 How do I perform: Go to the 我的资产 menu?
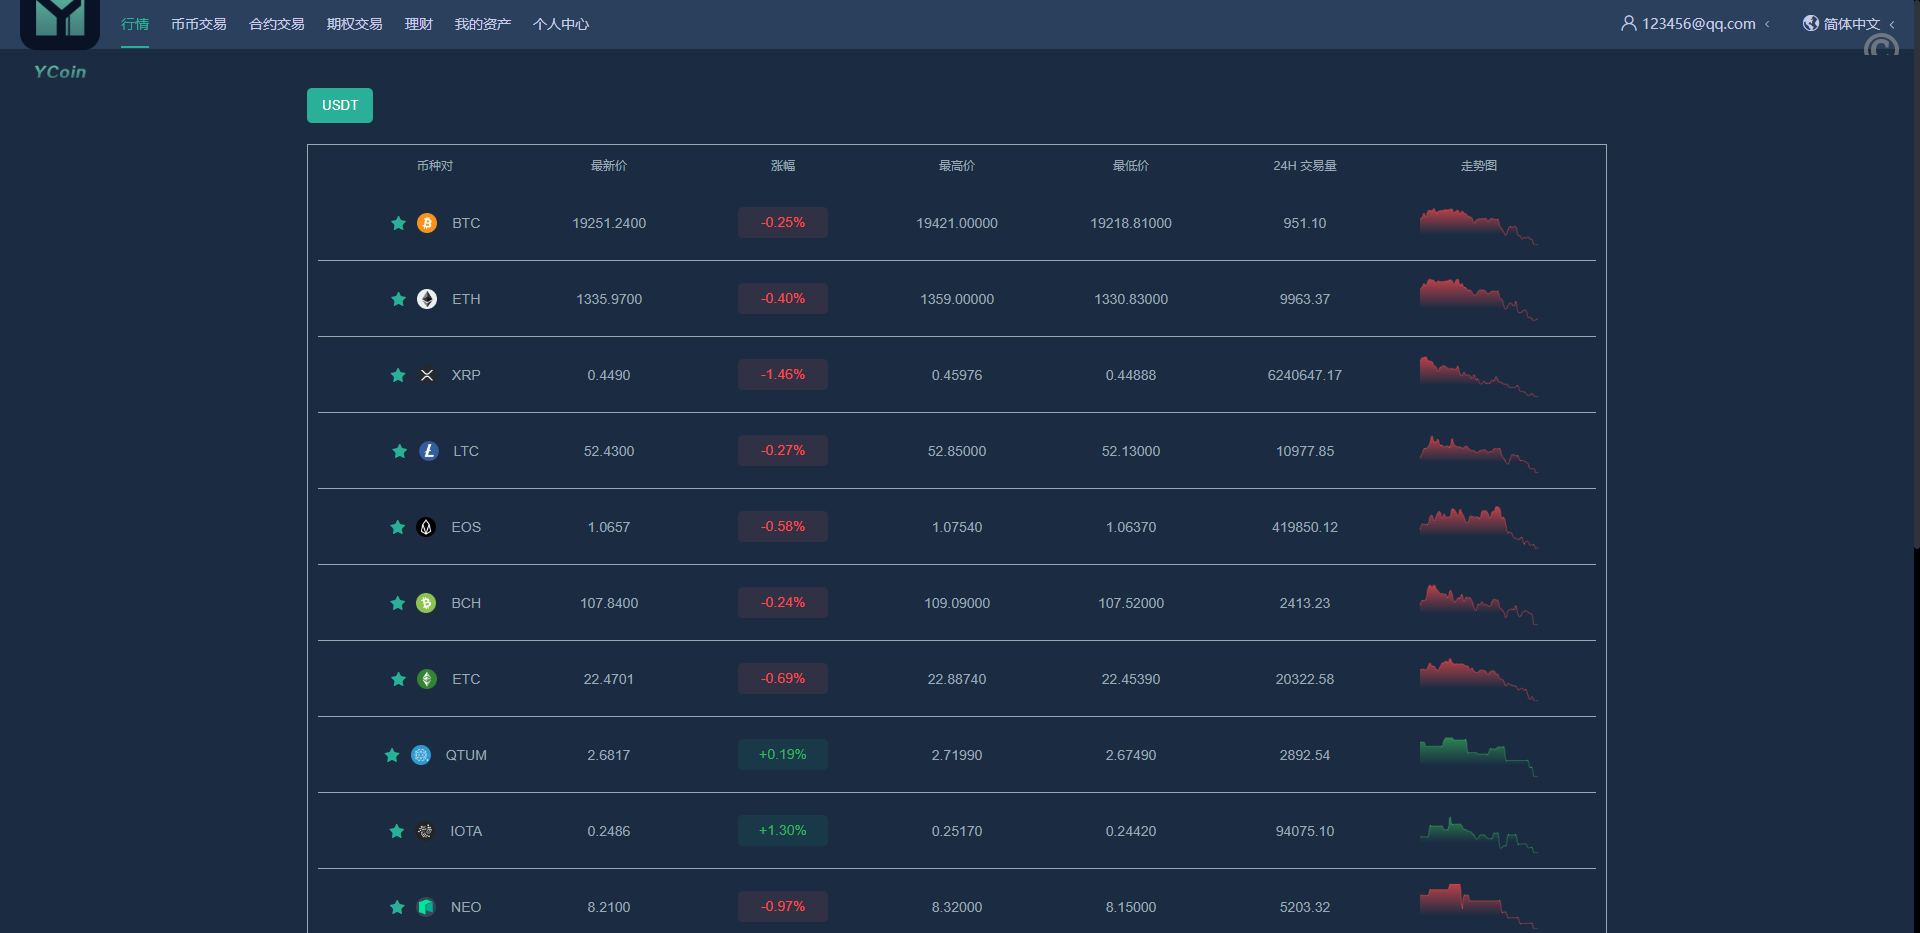click(x=482, y=24)
